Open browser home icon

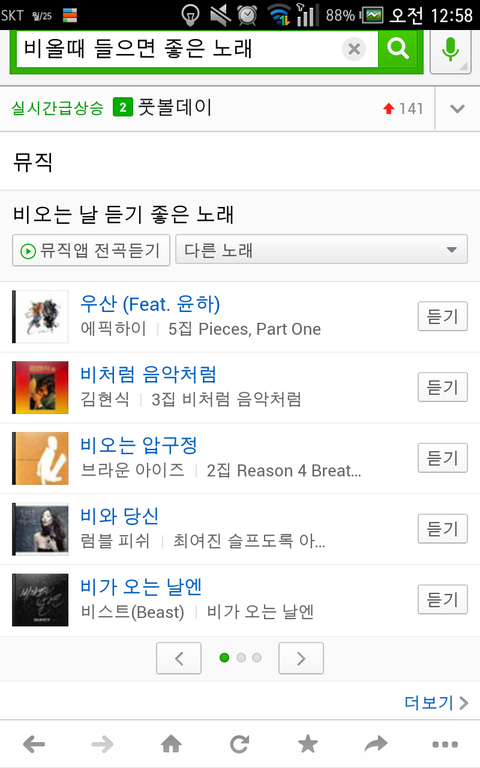pos(171,744)
